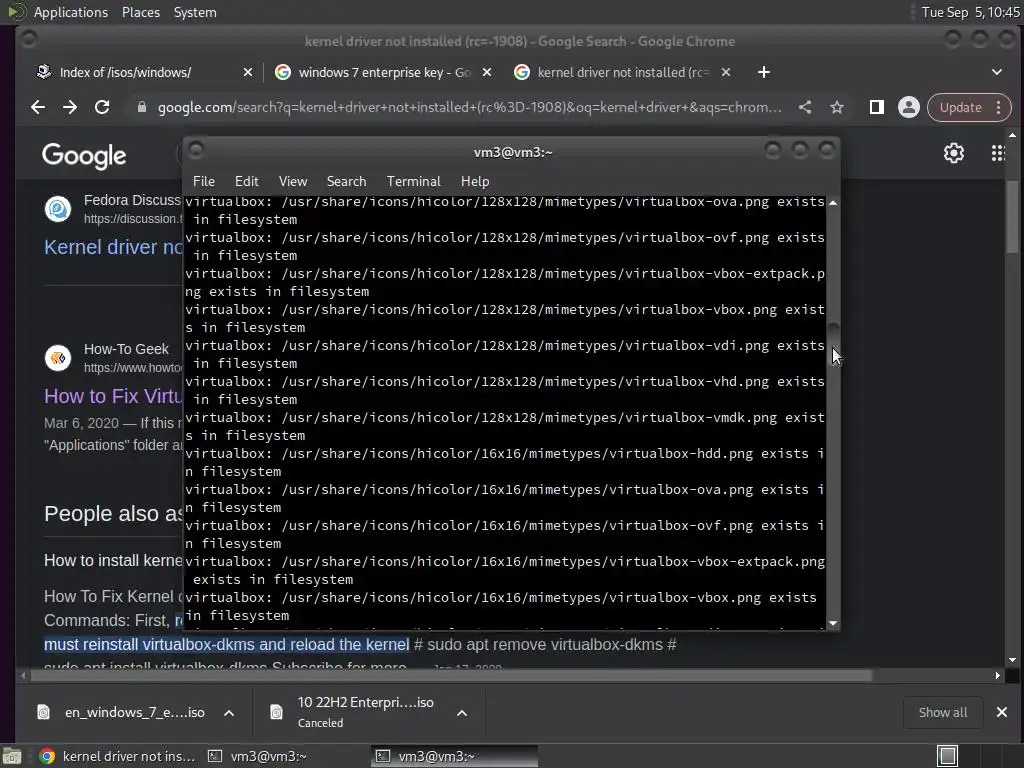1024x768 pixels.
Task: Open the terminal Terminal menu
Action: [413, 182]
